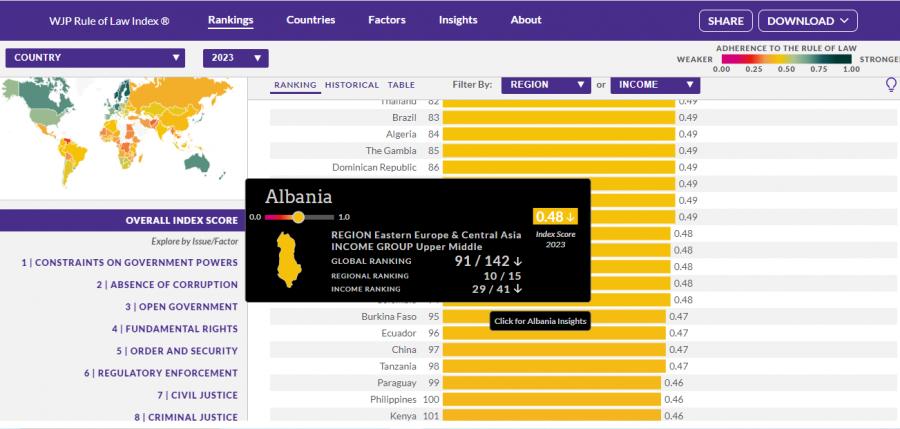Open the About nav item

[x=526, y=20]
